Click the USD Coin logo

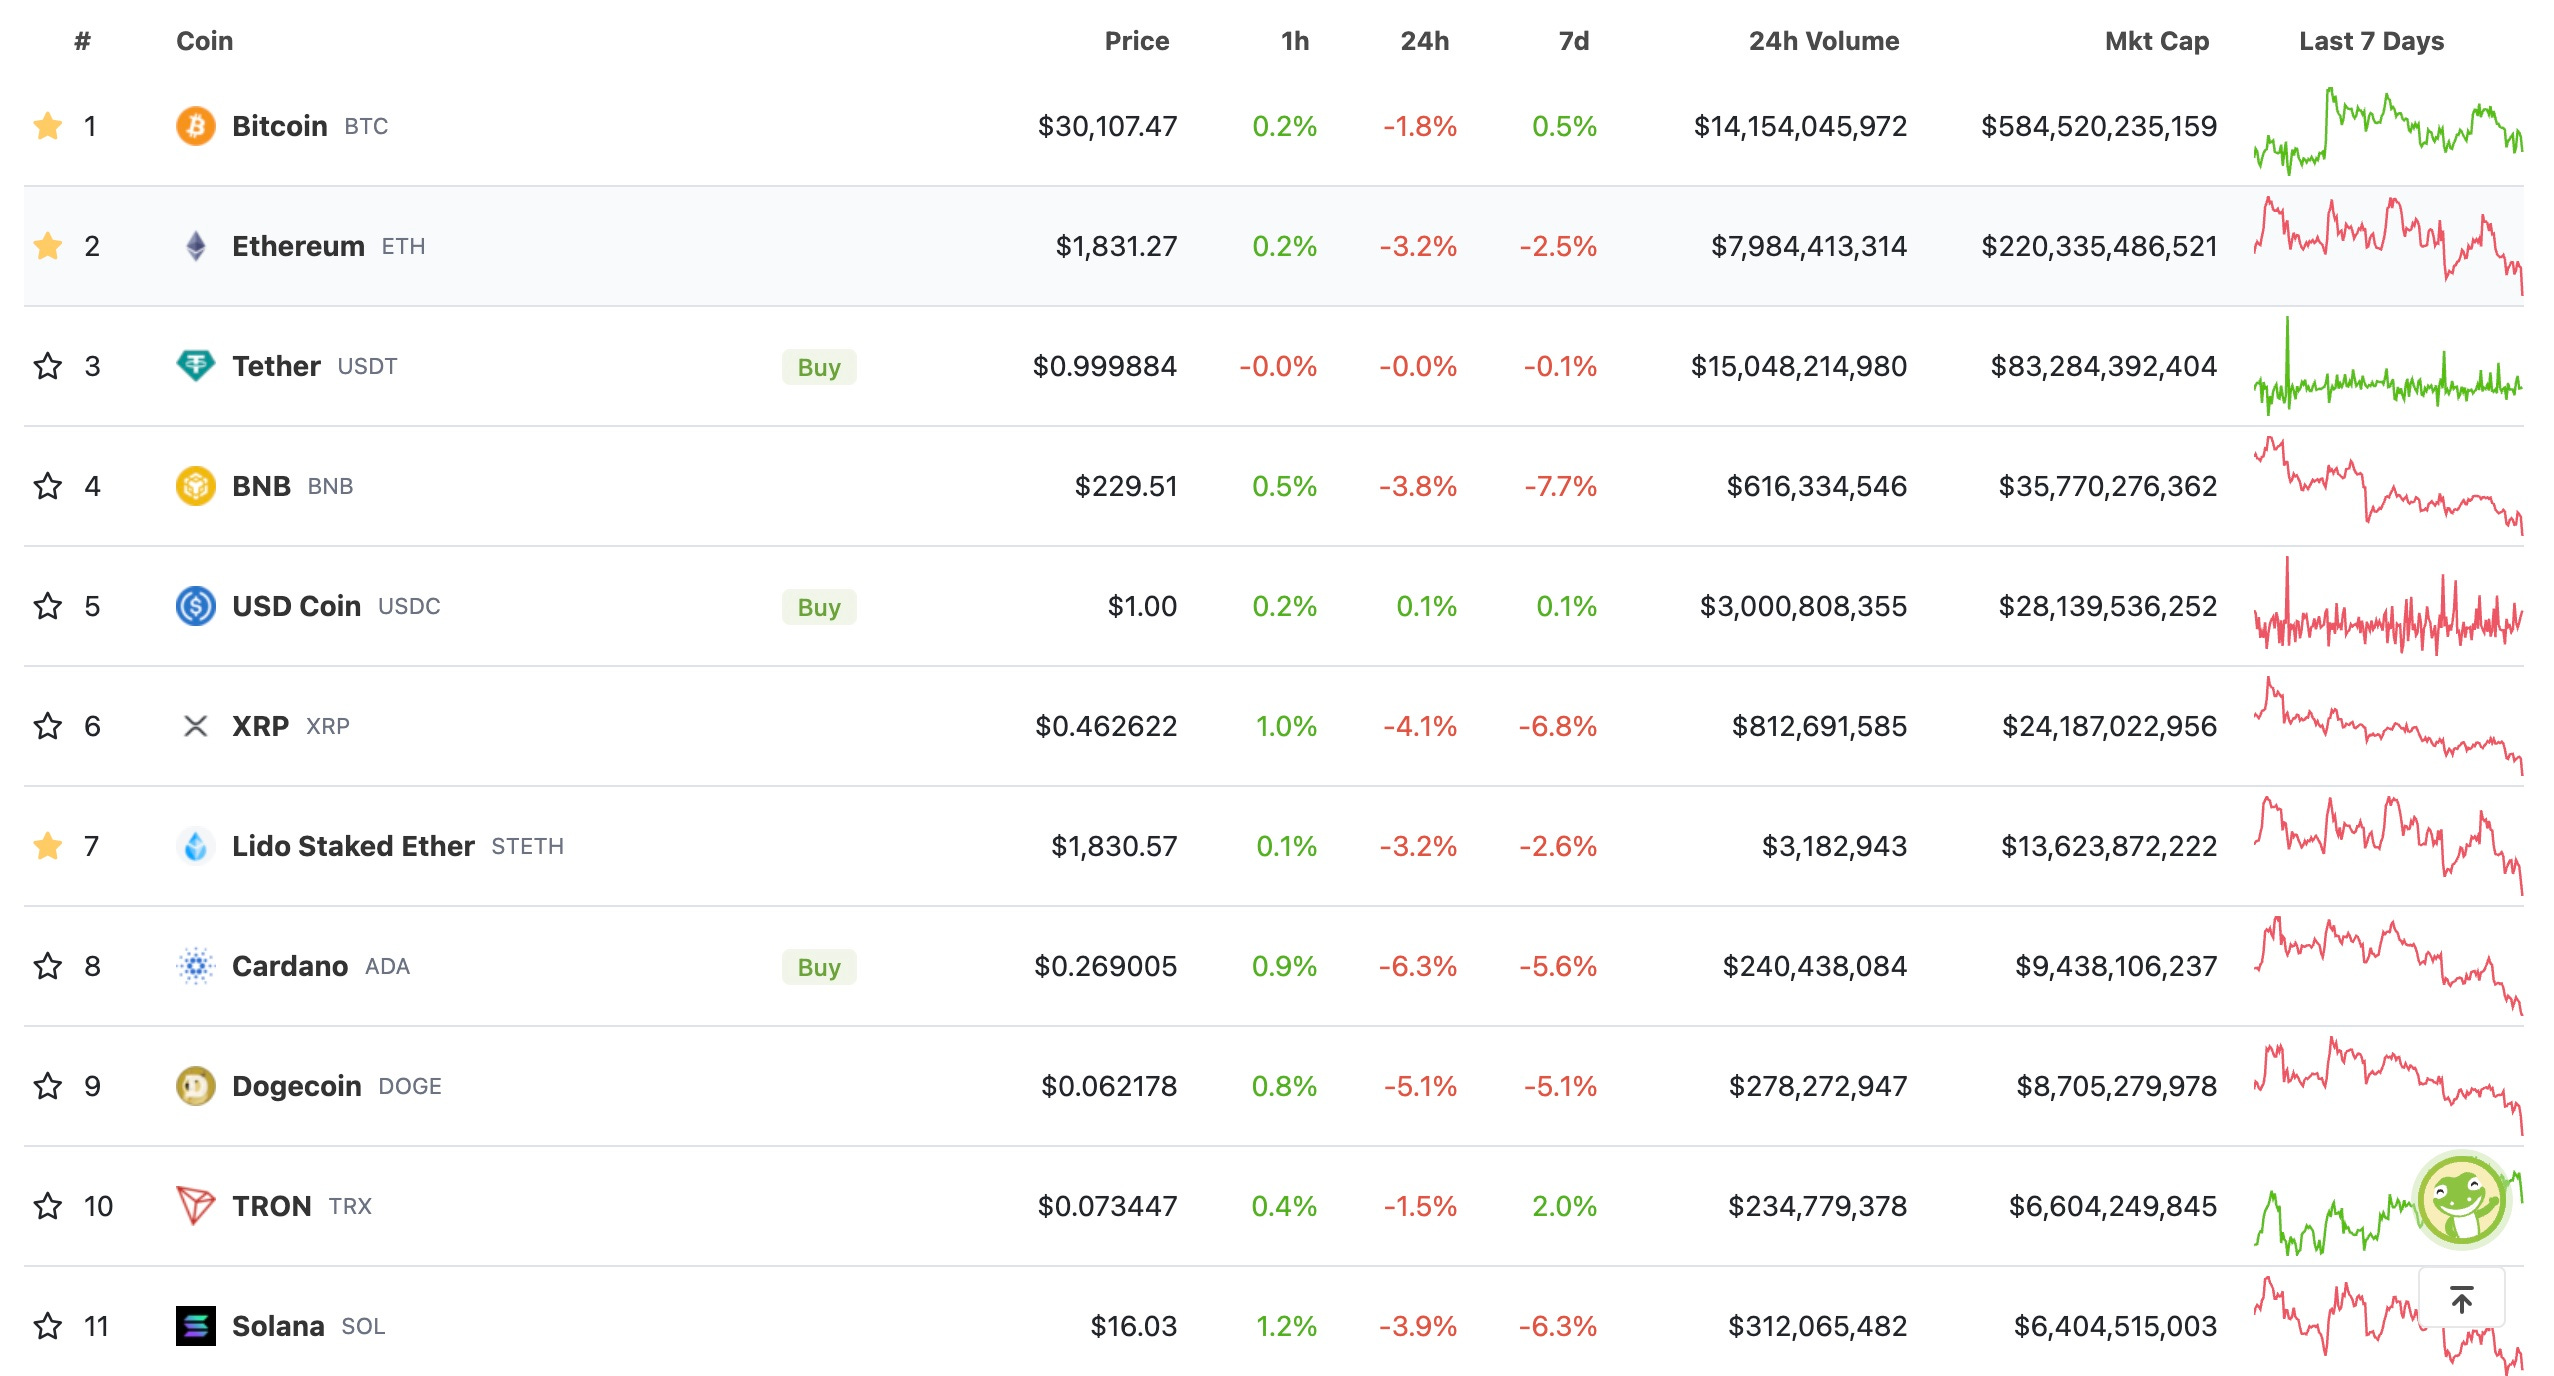pos(196,606)
